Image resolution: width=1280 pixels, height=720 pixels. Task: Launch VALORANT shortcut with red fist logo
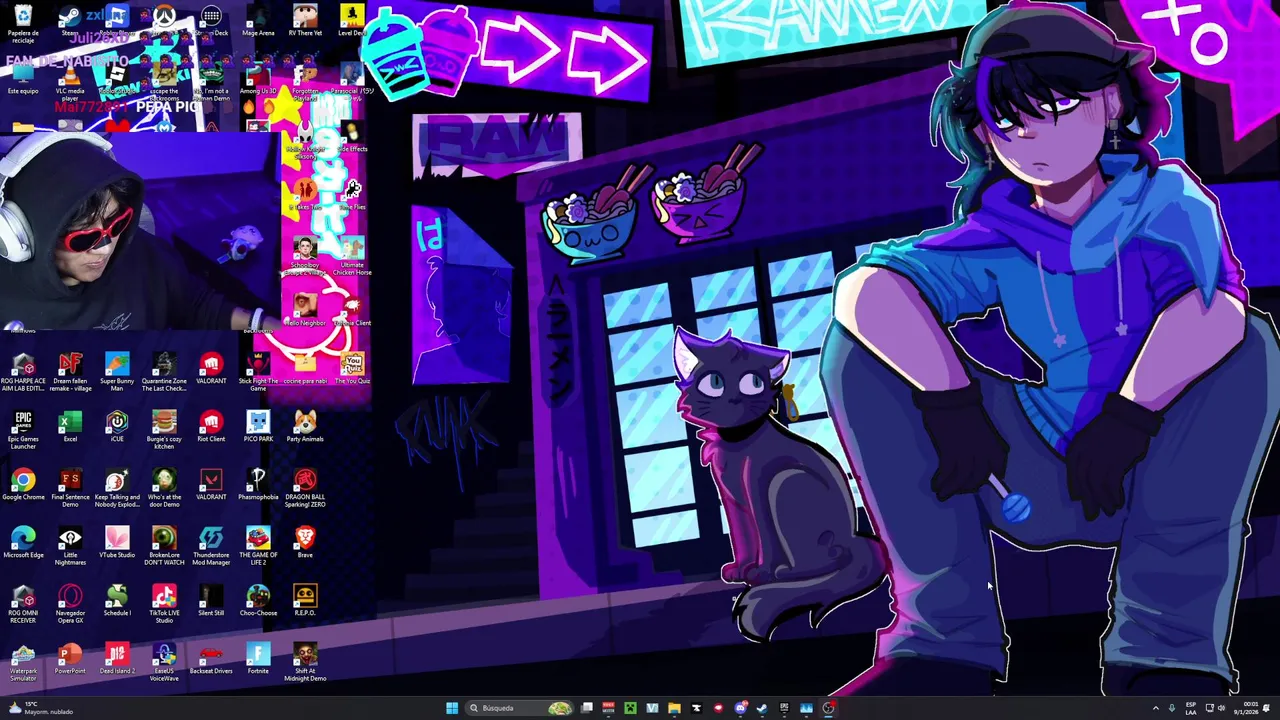pos(211,370)
